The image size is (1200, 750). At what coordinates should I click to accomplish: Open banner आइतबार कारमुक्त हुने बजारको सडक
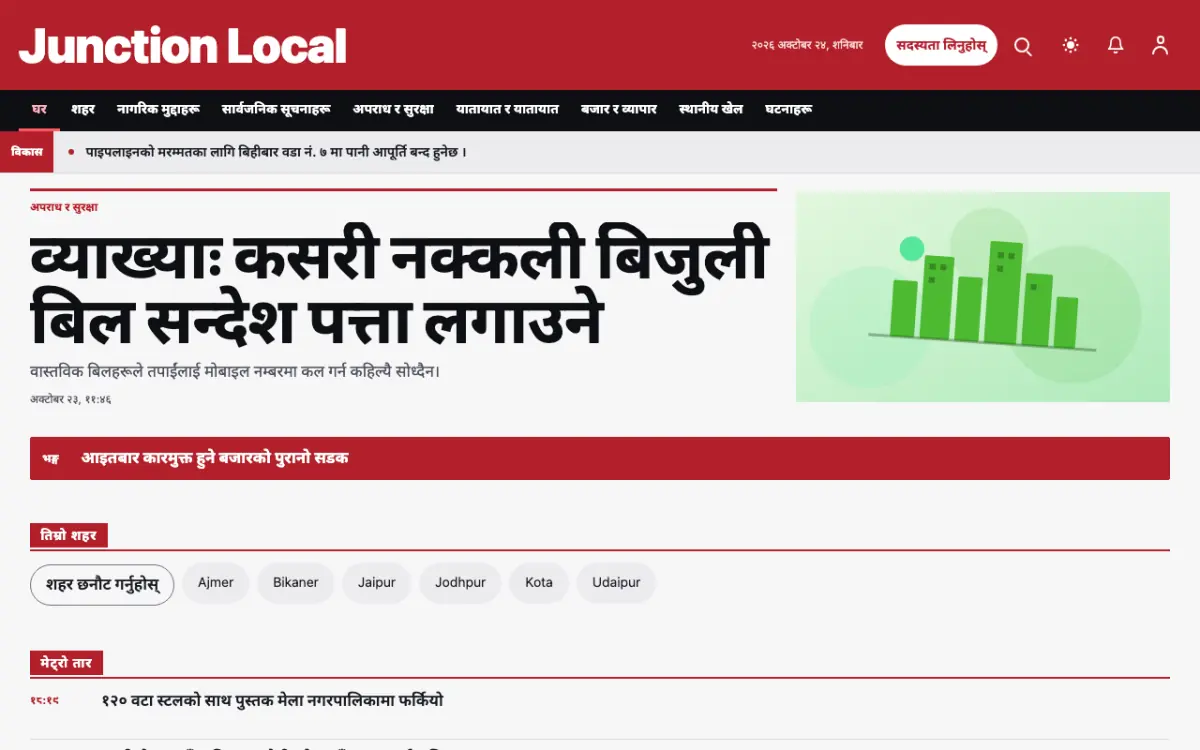600,458
